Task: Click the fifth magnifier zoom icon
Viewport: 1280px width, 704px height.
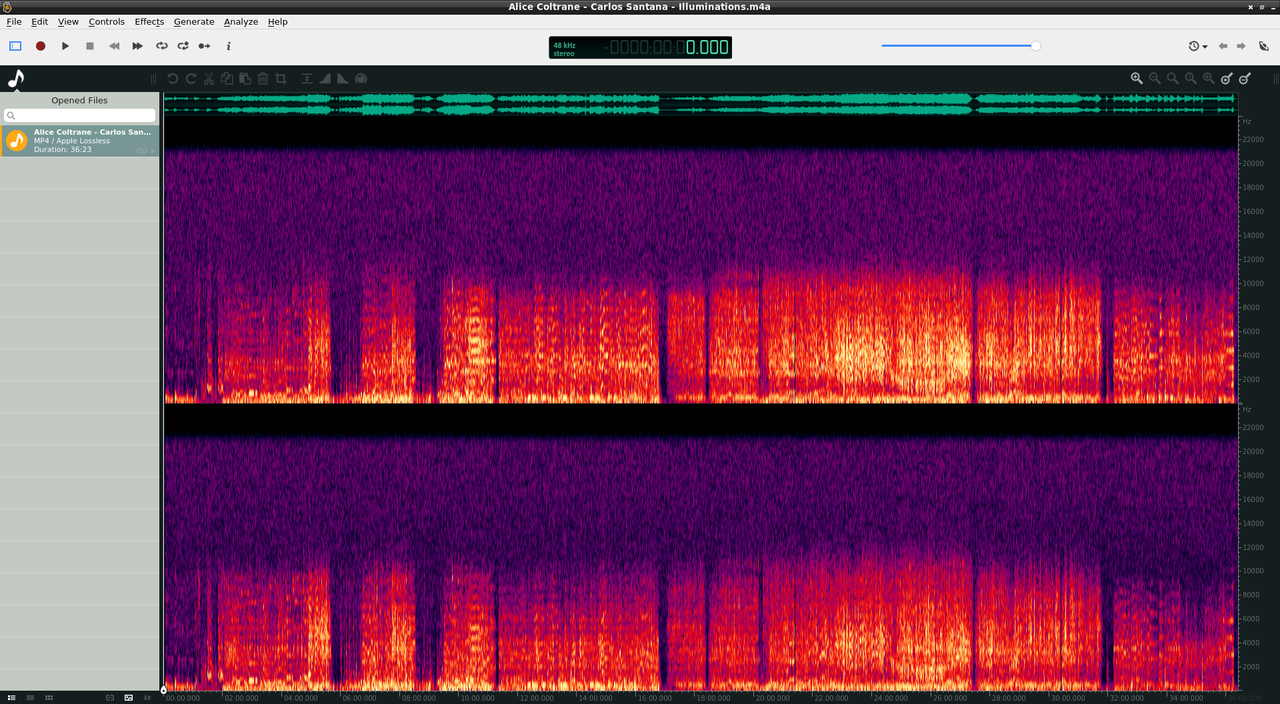Action: (x=1209, y=78)
